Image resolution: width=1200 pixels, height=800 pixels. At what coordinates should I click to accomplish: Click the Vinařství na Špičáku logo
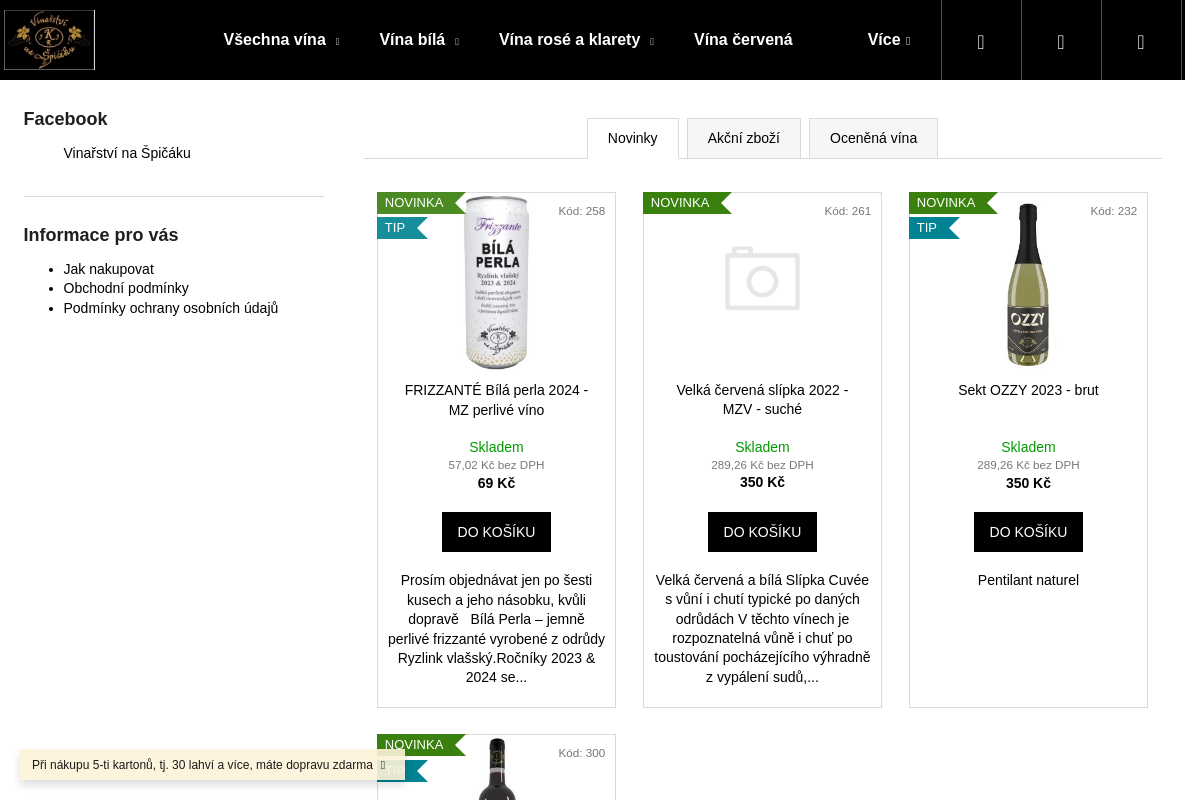[49, 40]
